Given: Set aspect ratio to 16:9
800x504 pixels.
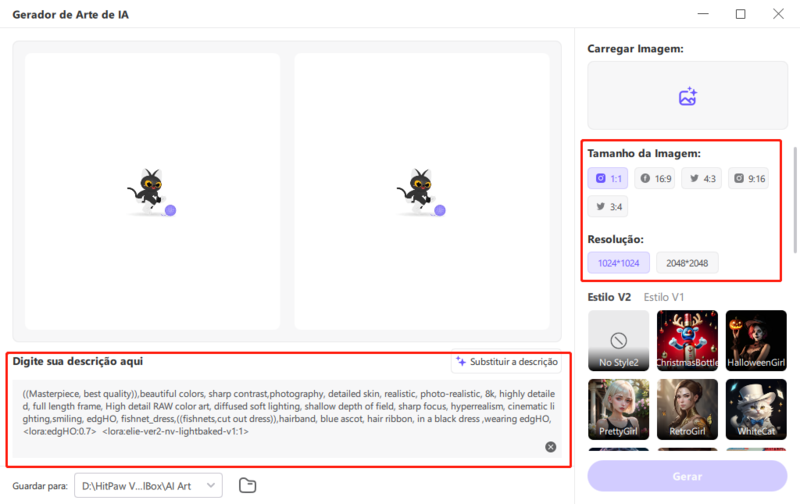Looking at the screenshot, I should (x=656, y=178).
